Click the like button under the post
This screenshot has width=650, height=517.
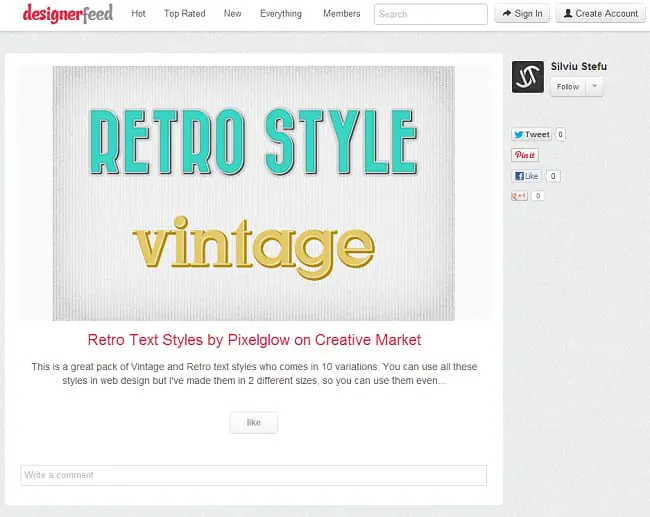coord(254,422)
